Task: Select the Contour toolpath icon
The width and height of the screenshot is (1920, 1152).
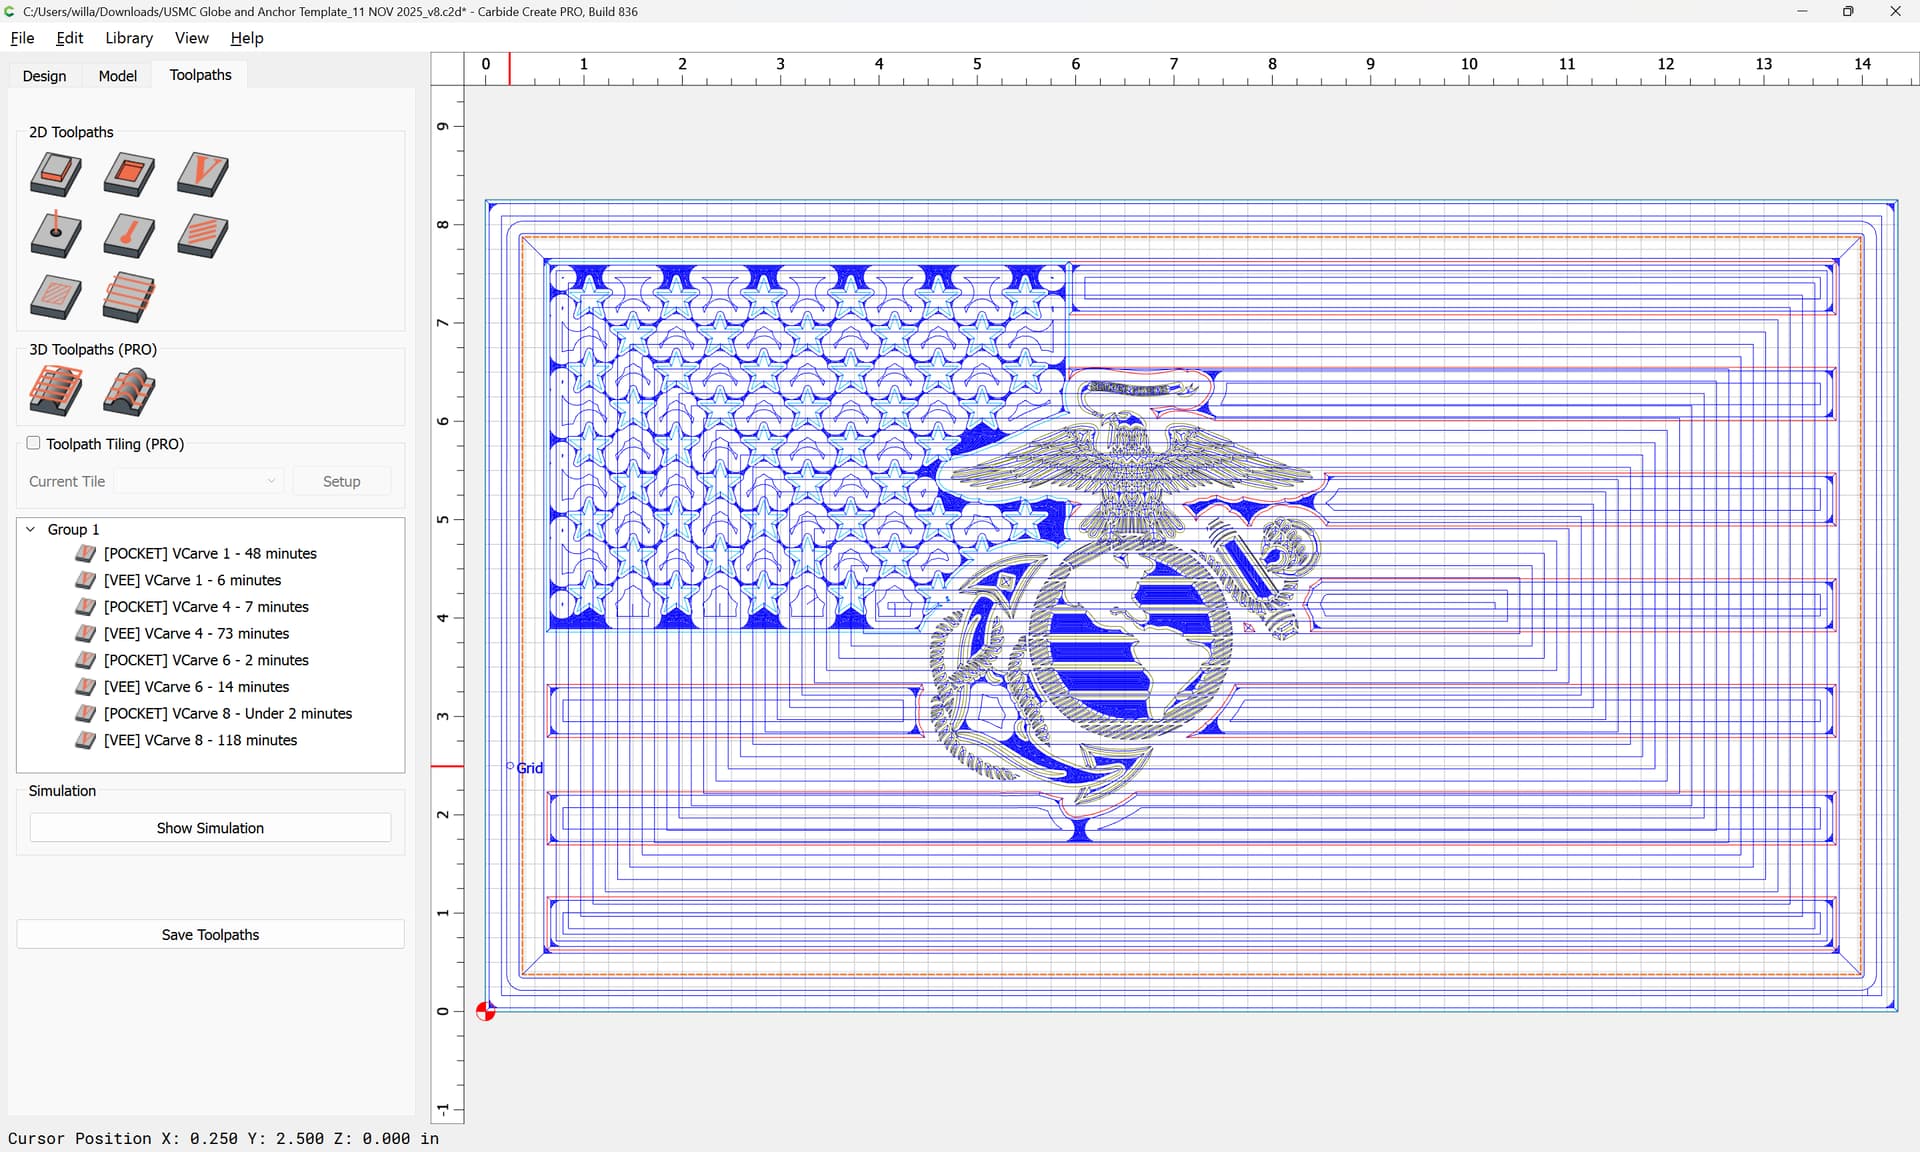Action: [x=56, y=174]
